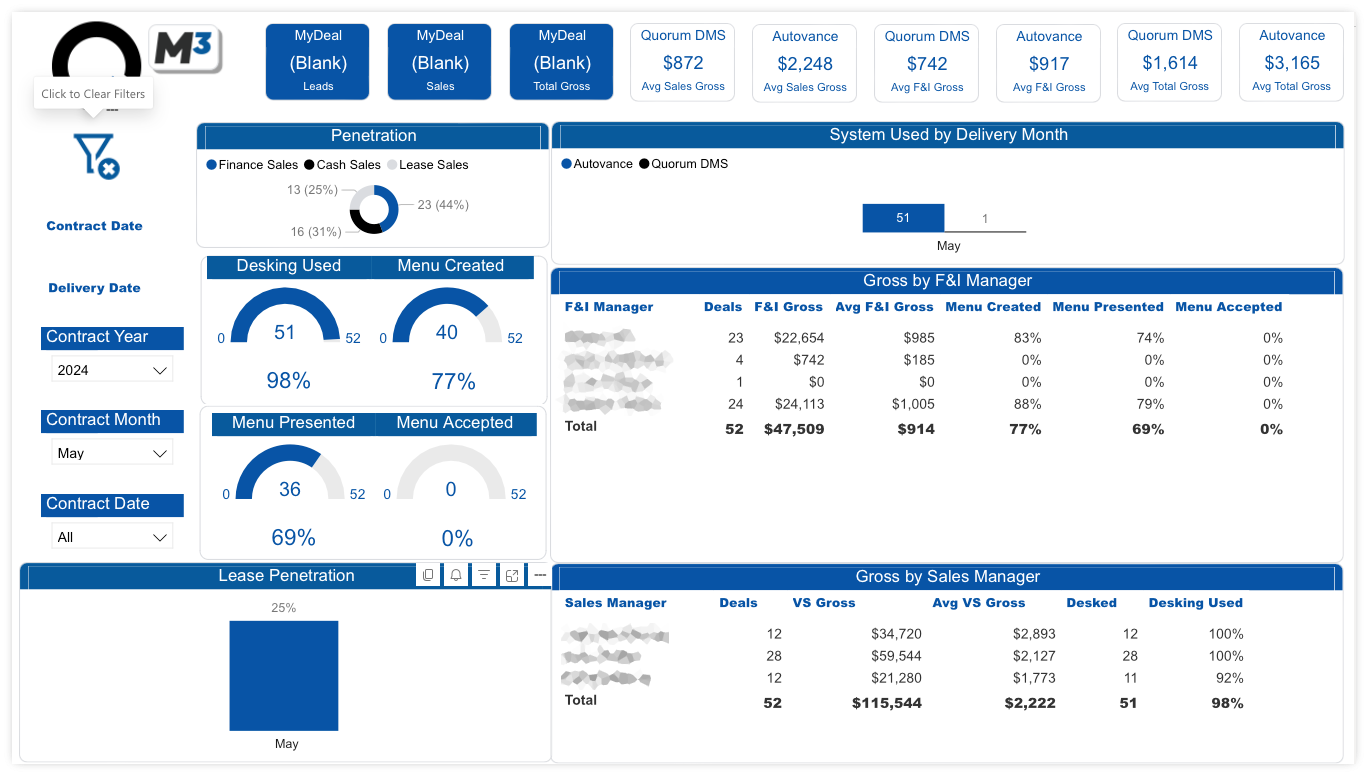Image resolution: width=1368 pixels, height=776 pixels.
Task: Click total VS Gross $115,544
Action: 887,703
